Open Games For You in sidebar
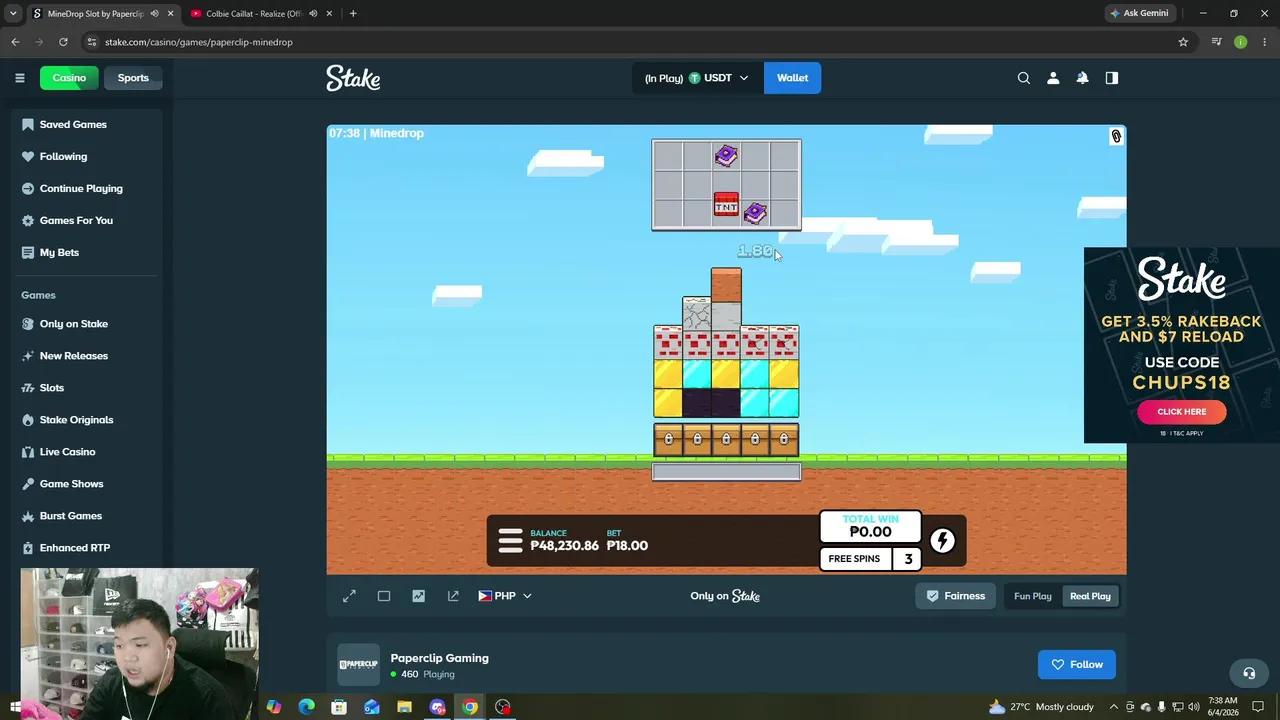Image resolution: width=1280 pixels, height=720 pixels. (76, 220)
